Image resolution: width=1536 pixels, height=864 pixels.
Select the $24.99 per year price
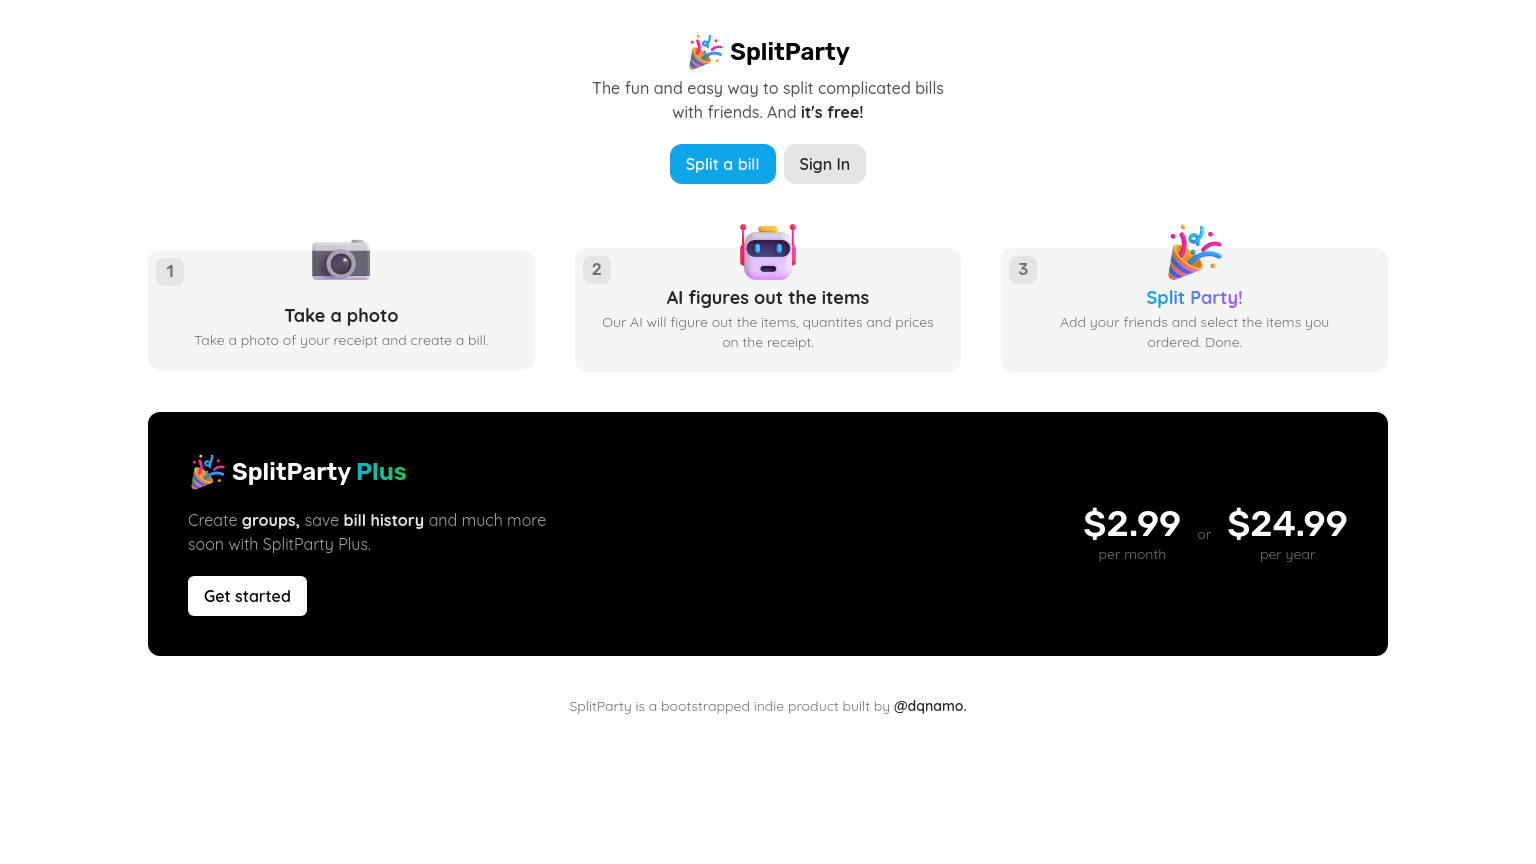coord(1287,524)
